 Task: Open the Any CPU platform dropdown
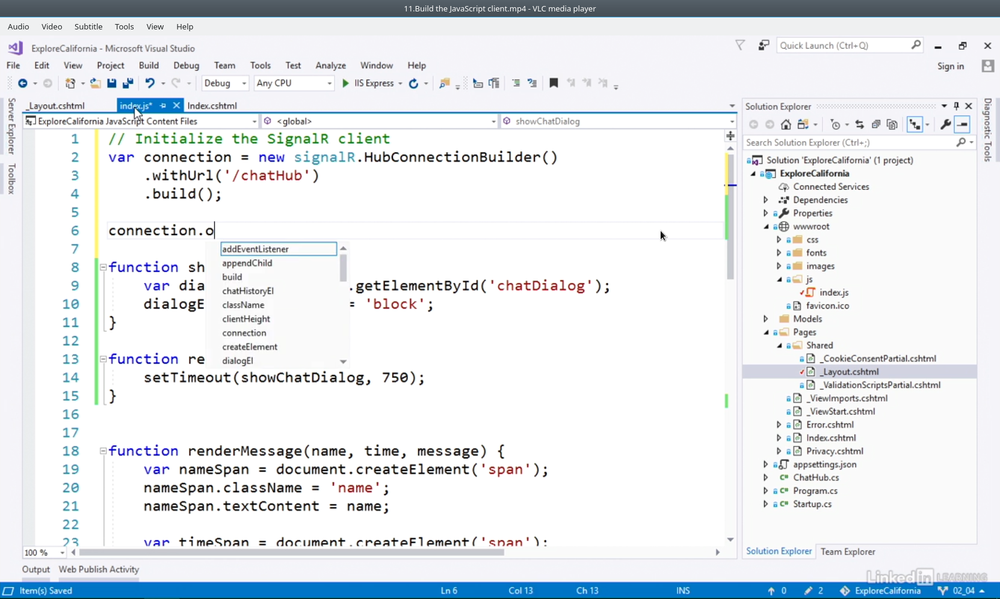(293, 84)
